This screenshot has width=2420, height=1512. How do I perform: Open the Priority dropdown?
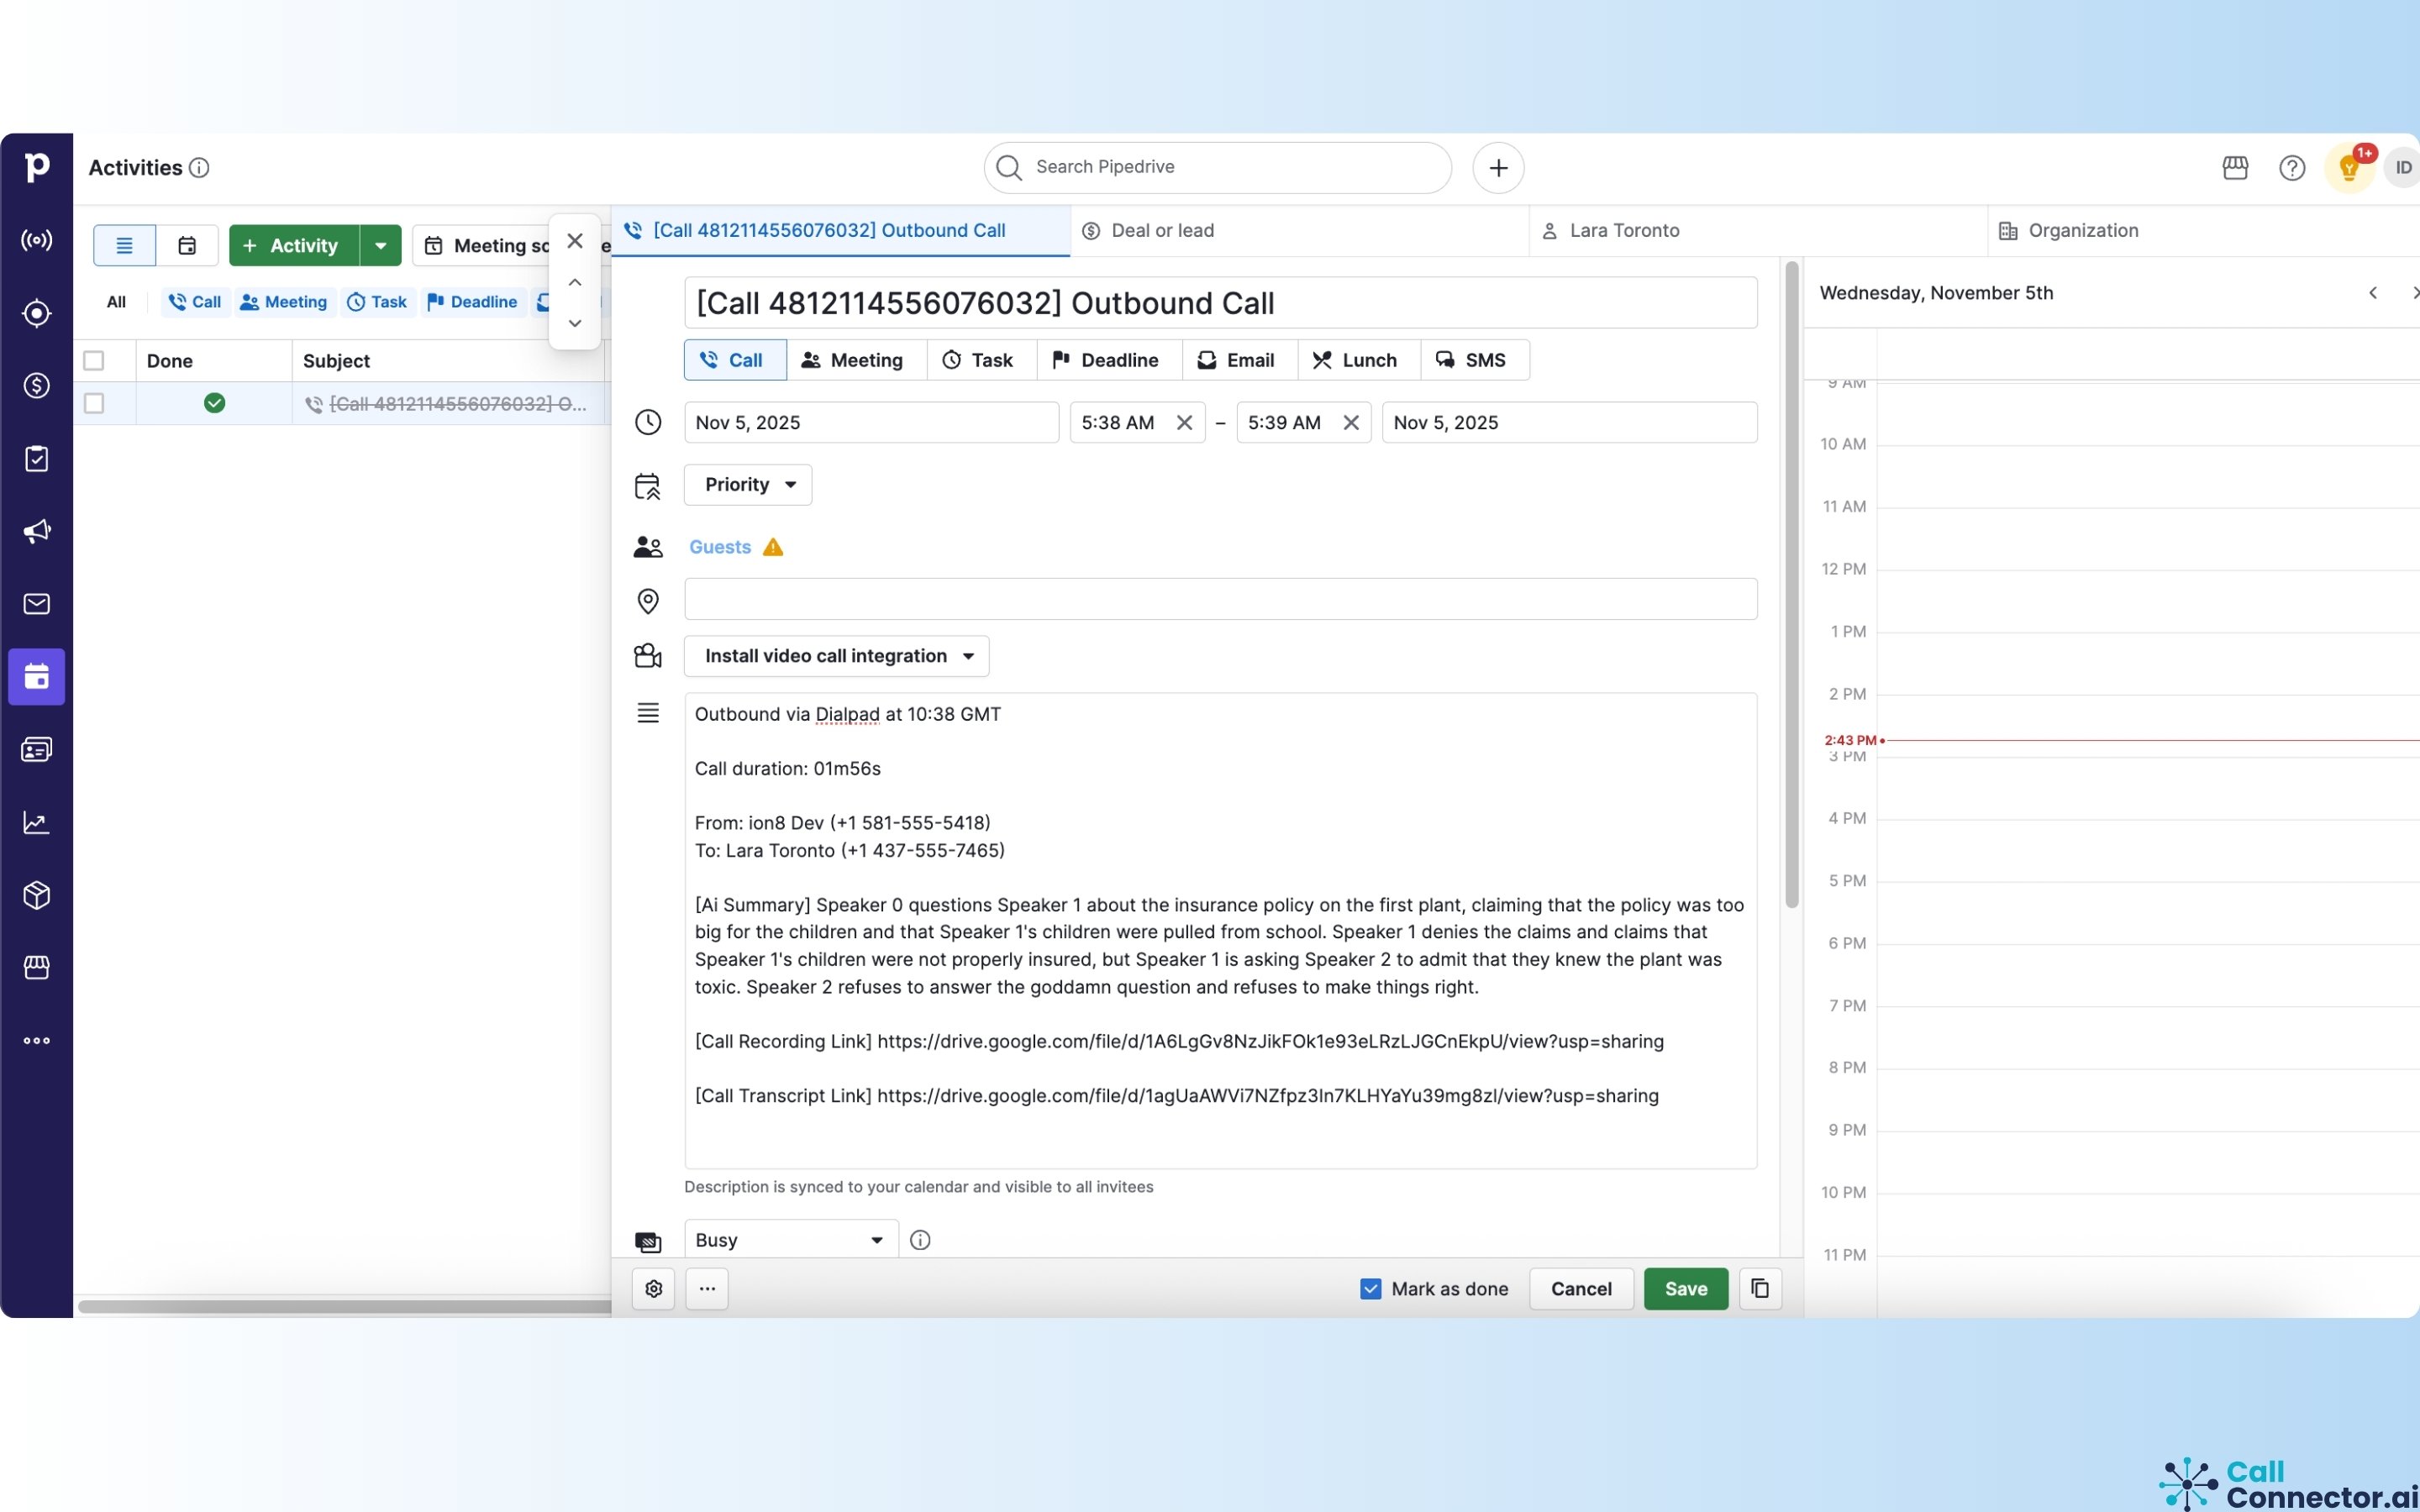point(748,485)
